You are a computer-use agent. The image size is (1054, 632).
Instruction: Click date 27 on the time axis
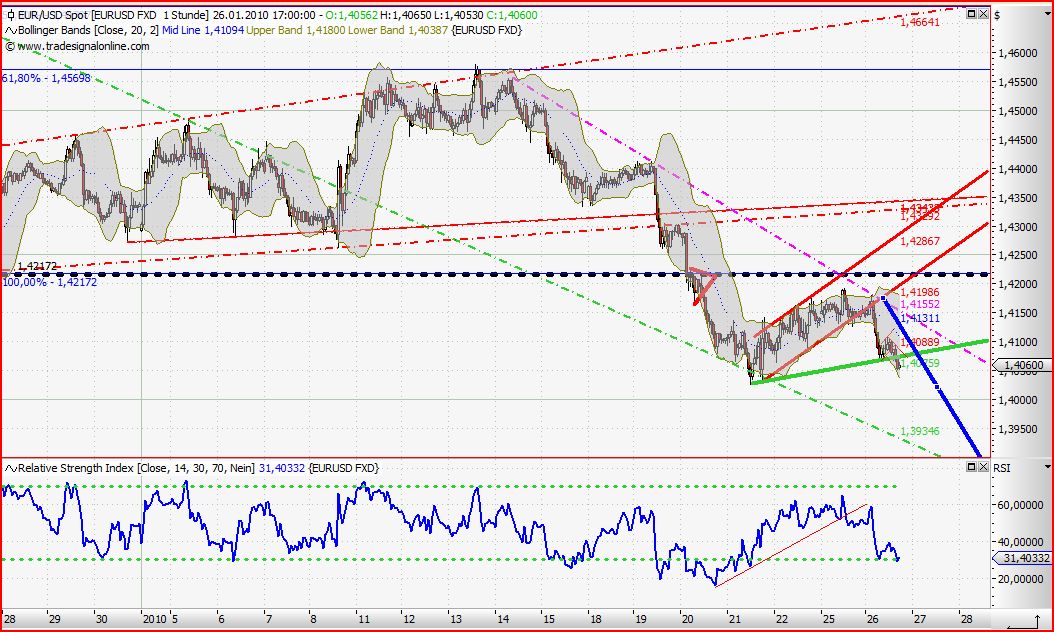[918, 619]
